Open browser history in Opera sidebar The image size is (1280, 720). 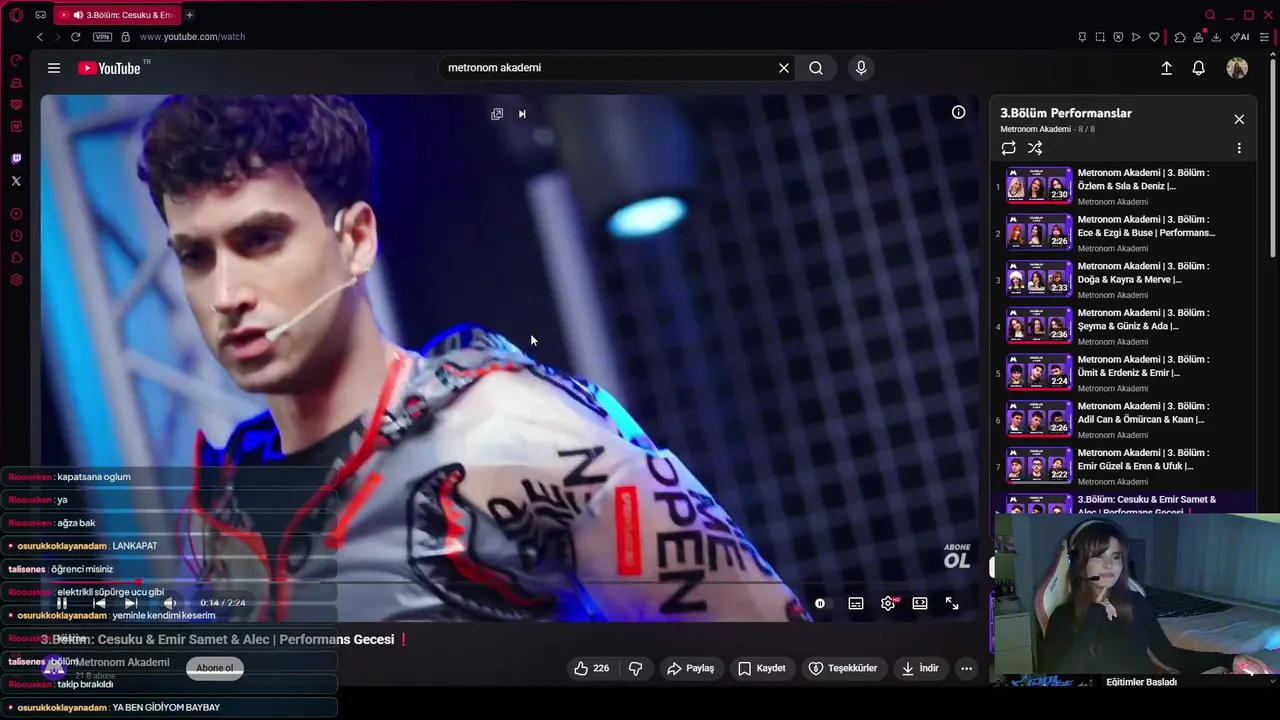pyautogui.click(x=16, y=236)
